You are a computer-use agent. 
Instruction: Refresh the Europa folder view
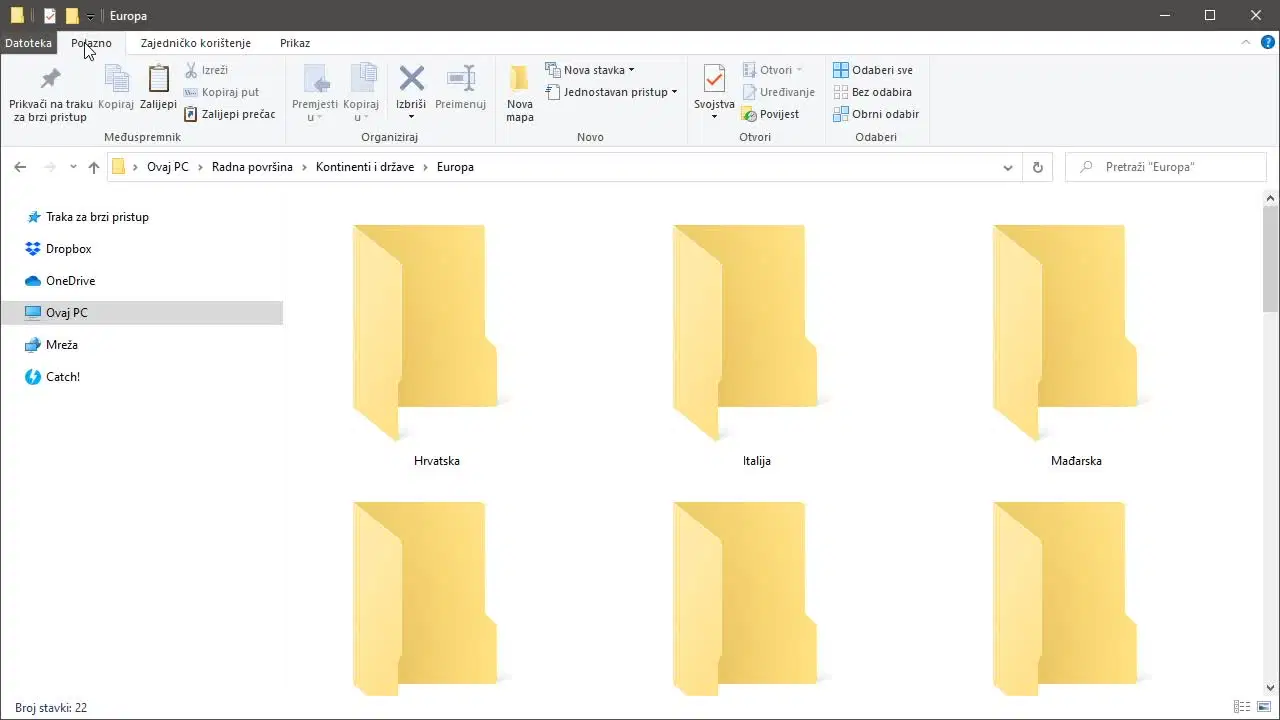pos(1037,167)
